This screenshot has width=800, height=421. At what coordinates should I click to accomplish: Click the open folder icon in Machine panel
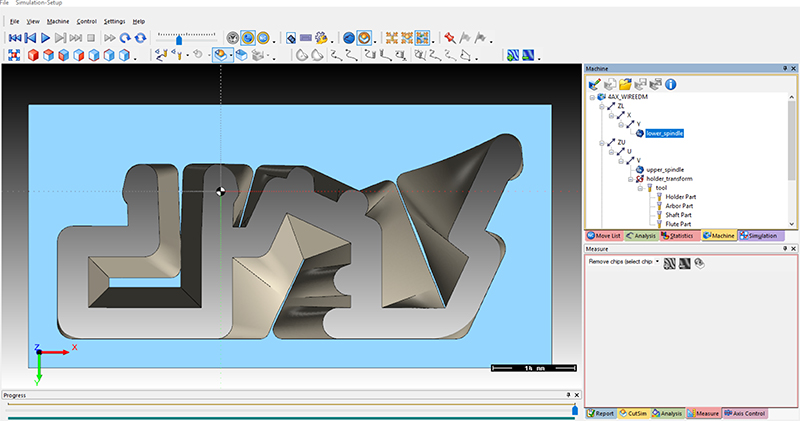tap(625, 84)
